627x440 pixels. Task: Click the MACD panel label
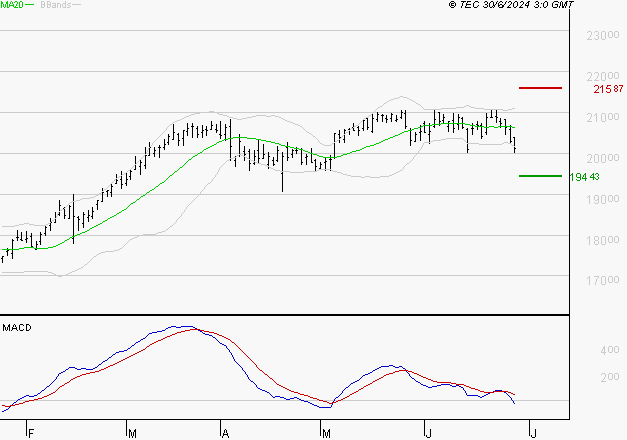click(x=17, y=328)
